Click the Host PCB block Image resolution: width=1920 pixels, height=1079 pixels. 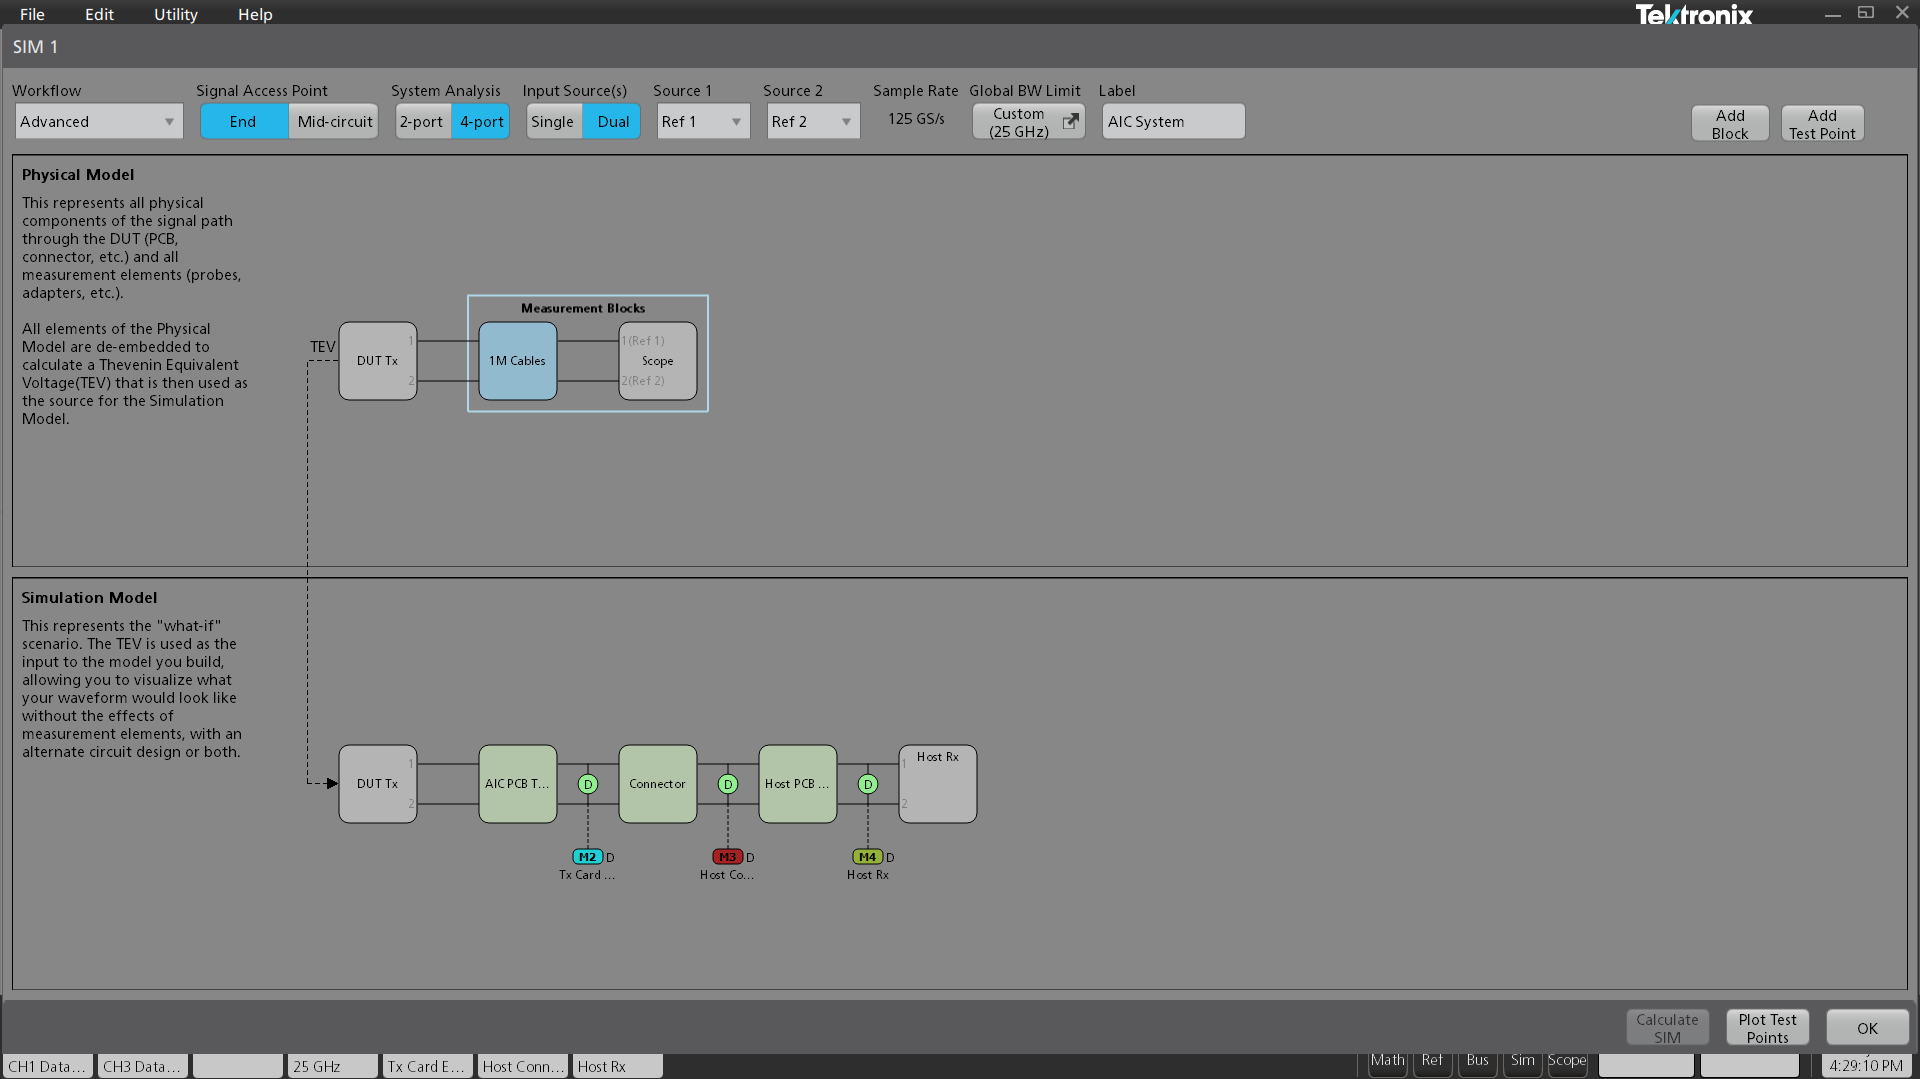[x=797, y=784]
